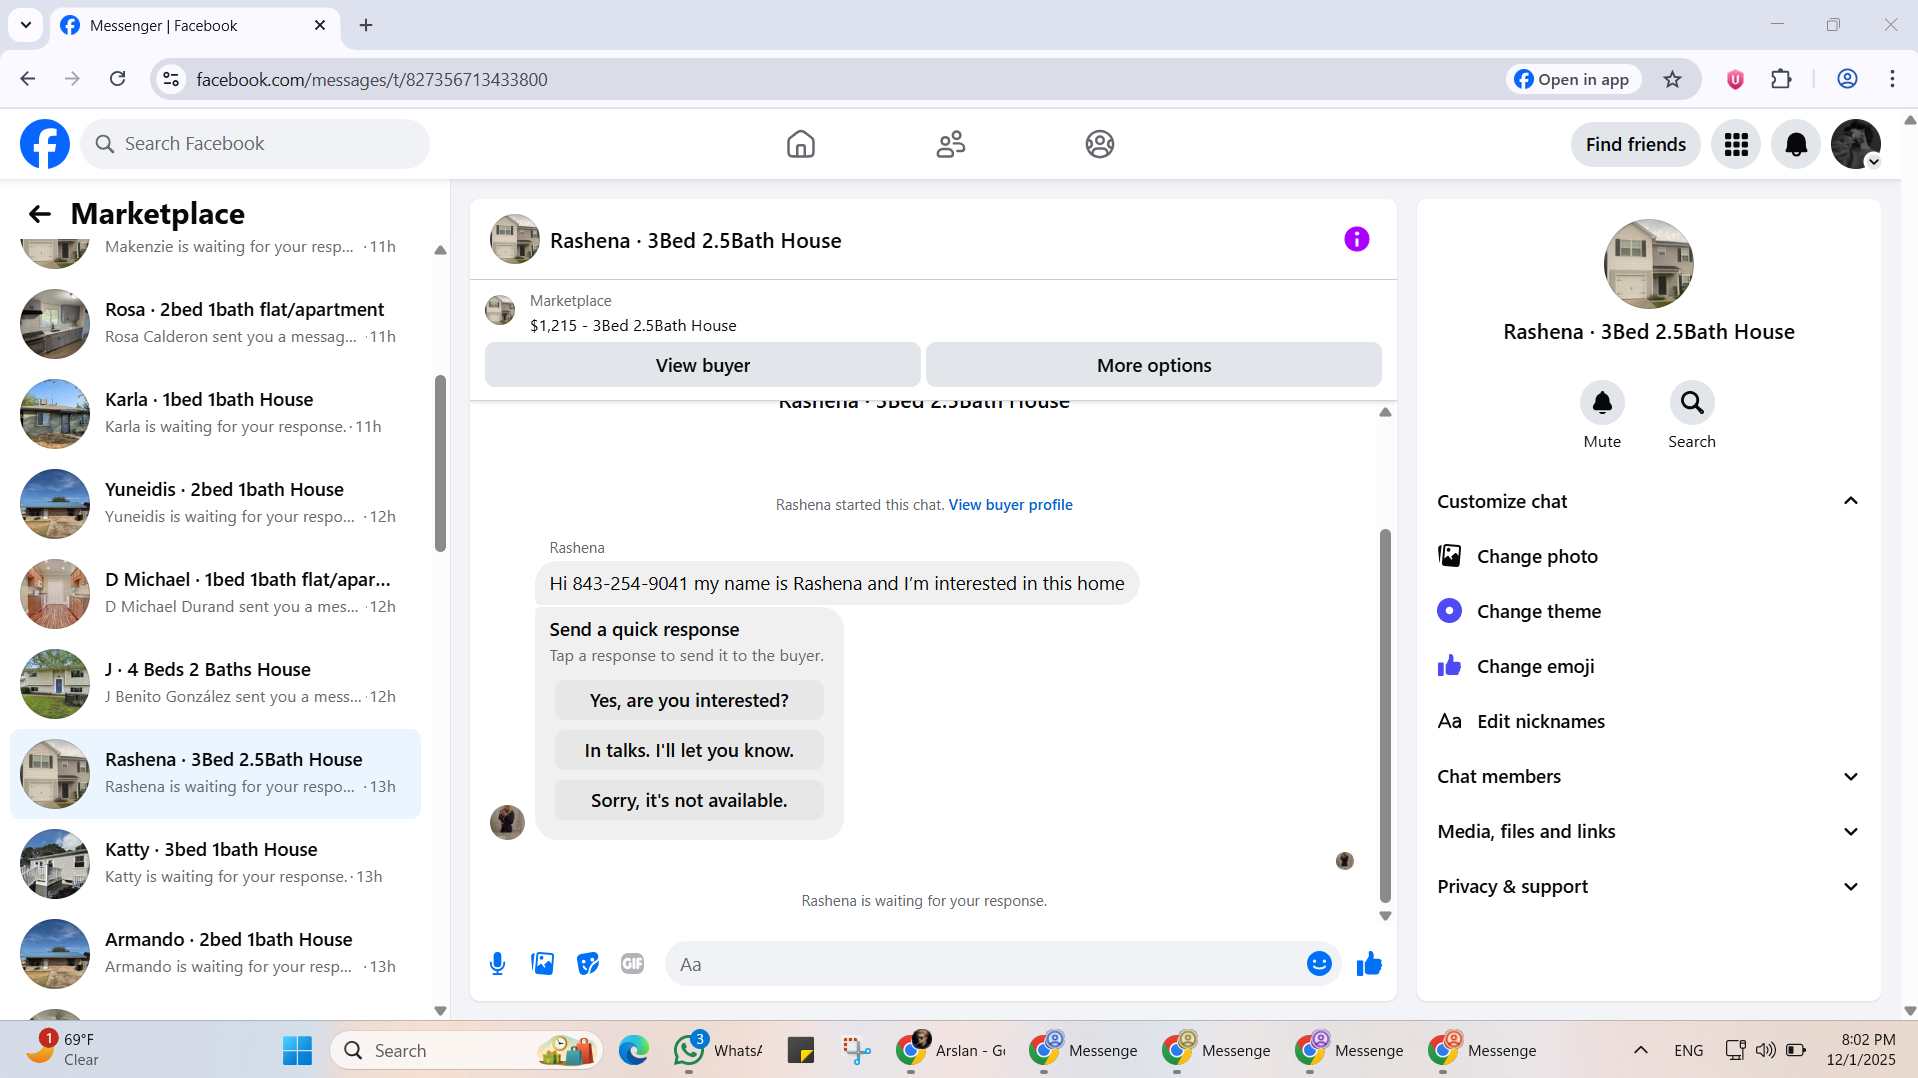Screen dimensions: 1918x1078
Task: Open Microsoft Edge from taskbar
Action: (633, 1050)
